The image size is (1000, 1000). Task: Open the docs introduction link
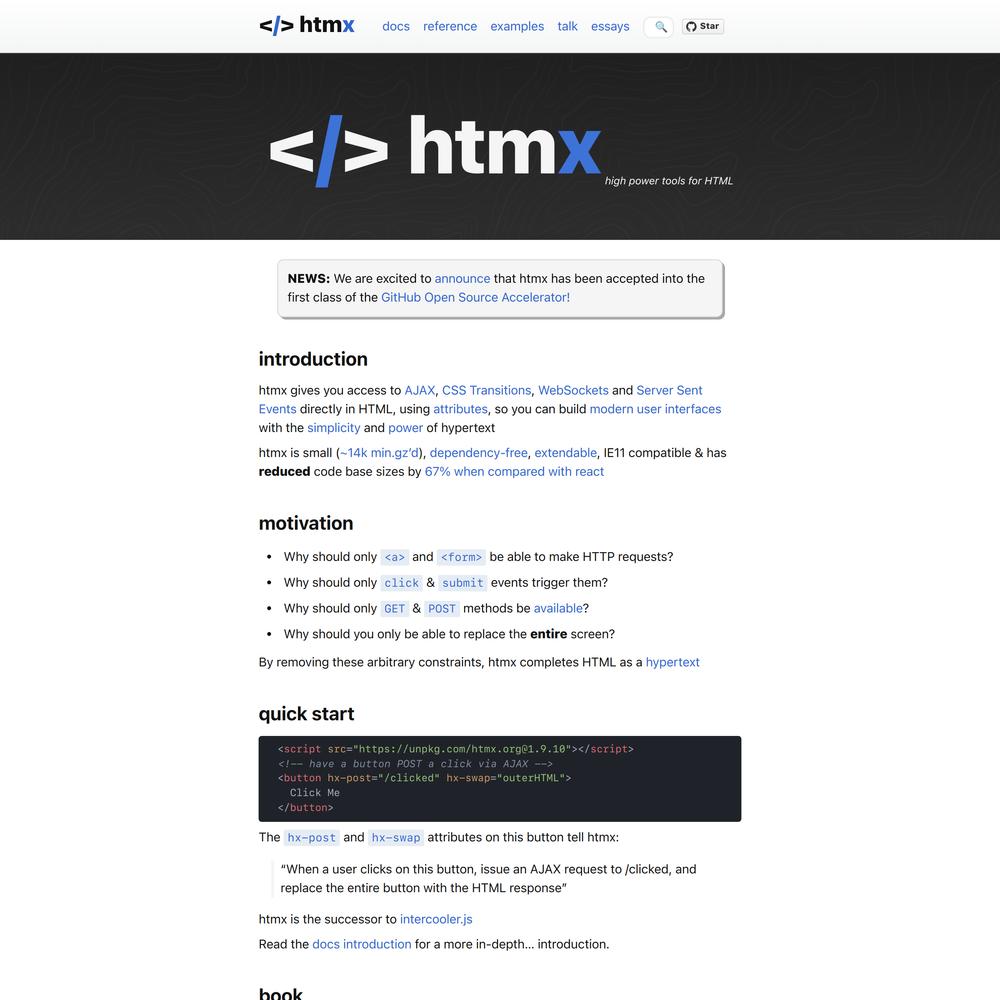[x=362, y=944]
